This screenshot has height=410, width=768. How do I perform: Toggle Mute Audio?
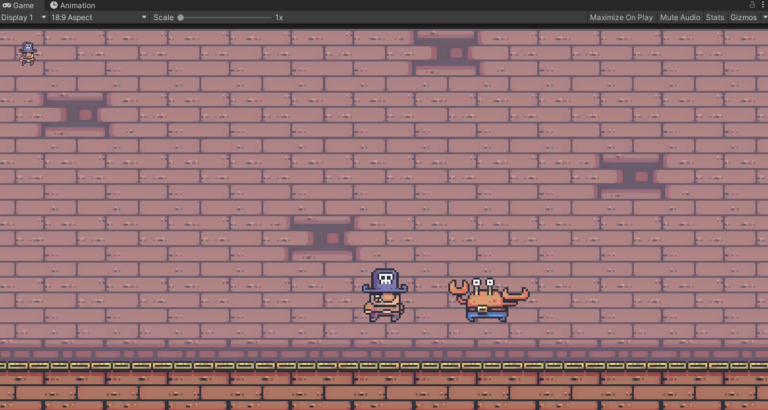click(x=680, y=17)
